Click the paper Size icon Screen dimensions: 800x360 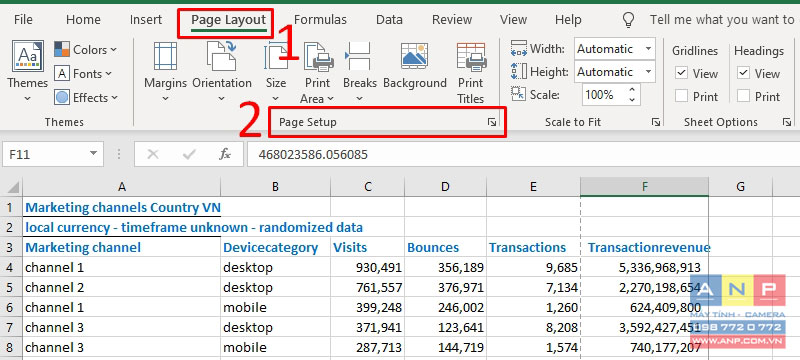pyautogui.click(x=276, y=56)
